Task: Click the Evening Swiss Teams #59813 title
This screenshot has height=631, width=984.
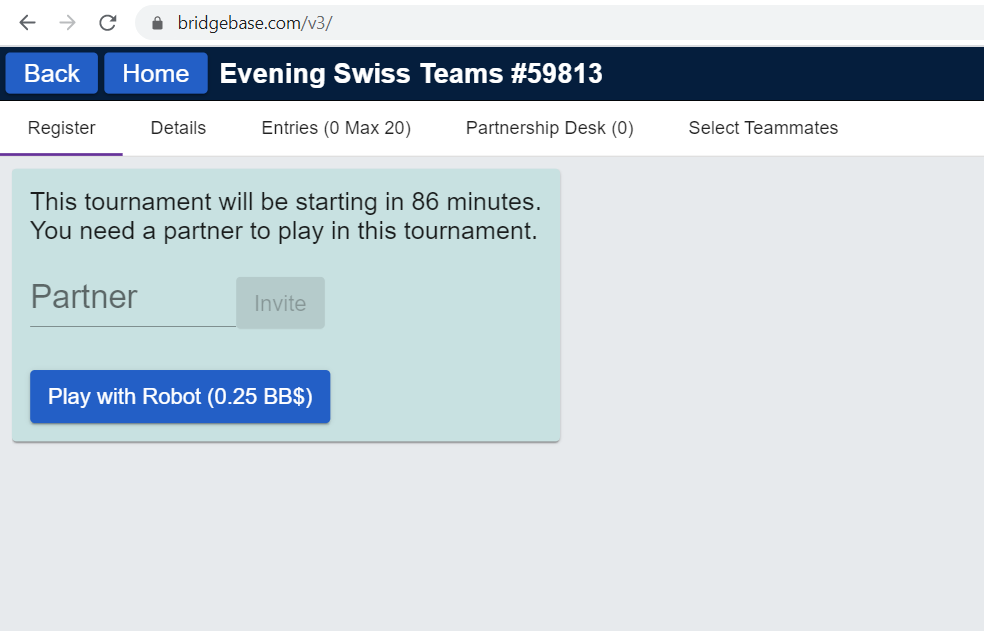Action: click(411, 73)
